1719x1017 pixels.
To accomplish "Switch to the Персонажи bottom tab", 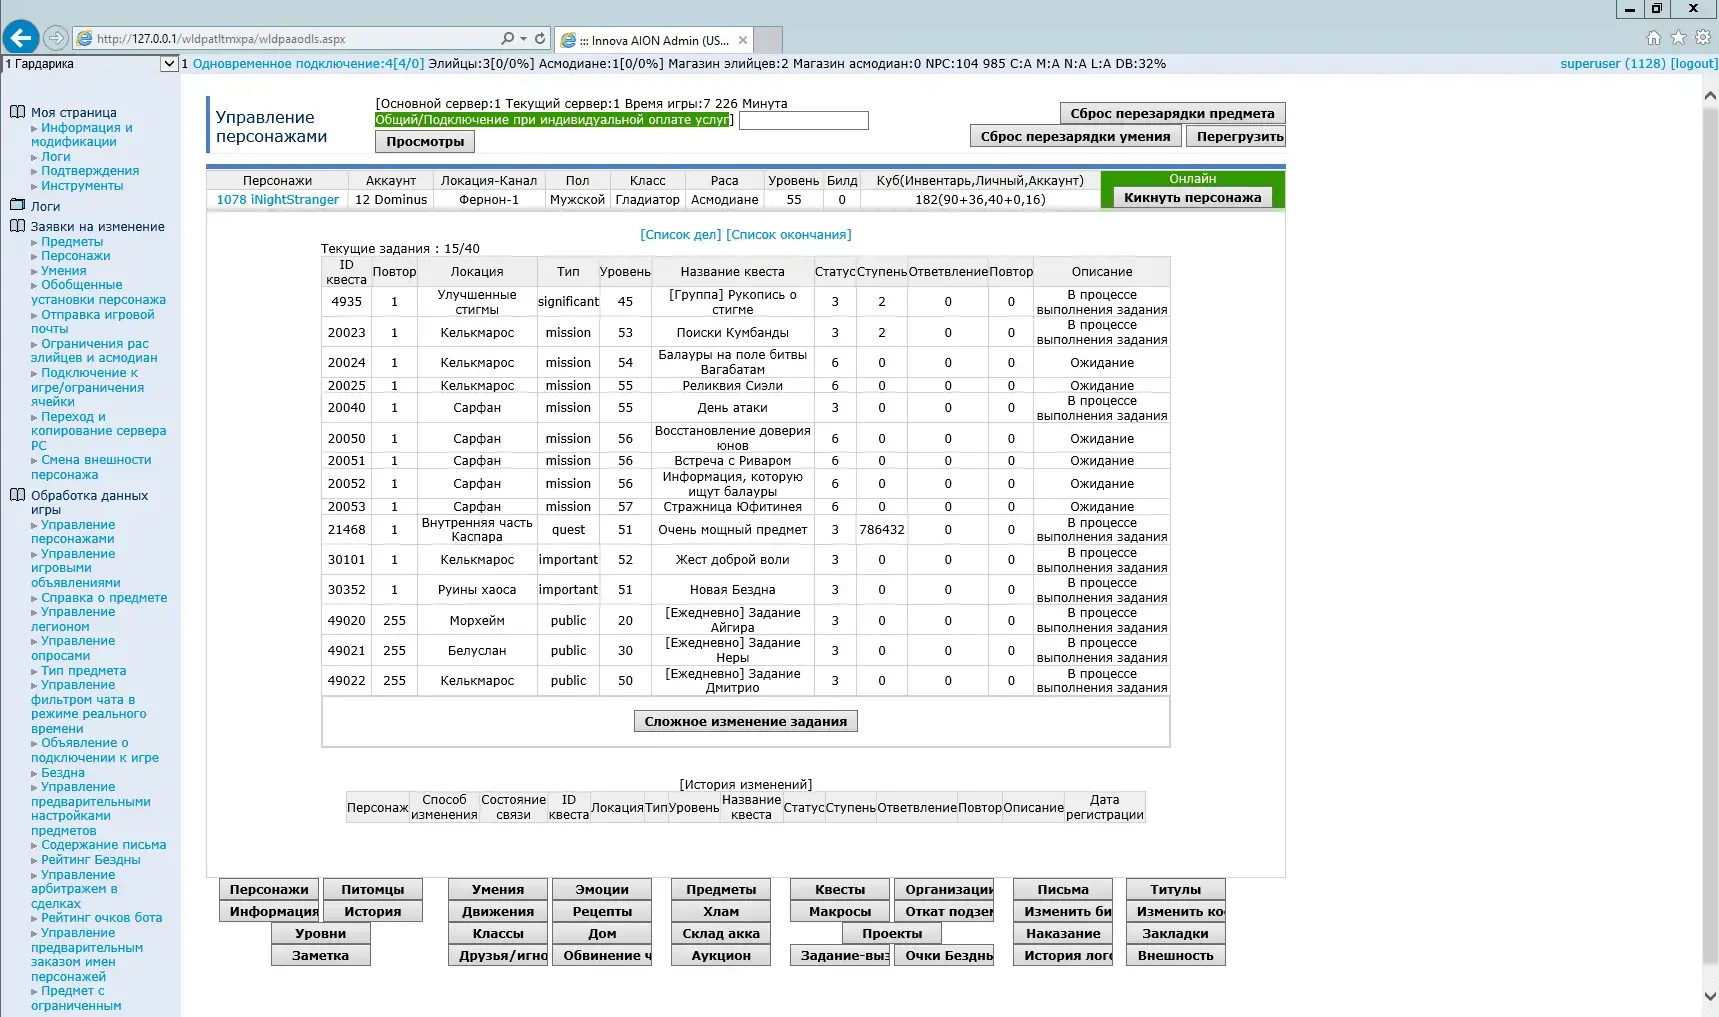I will pyautogui.click(x=269, y=889).
